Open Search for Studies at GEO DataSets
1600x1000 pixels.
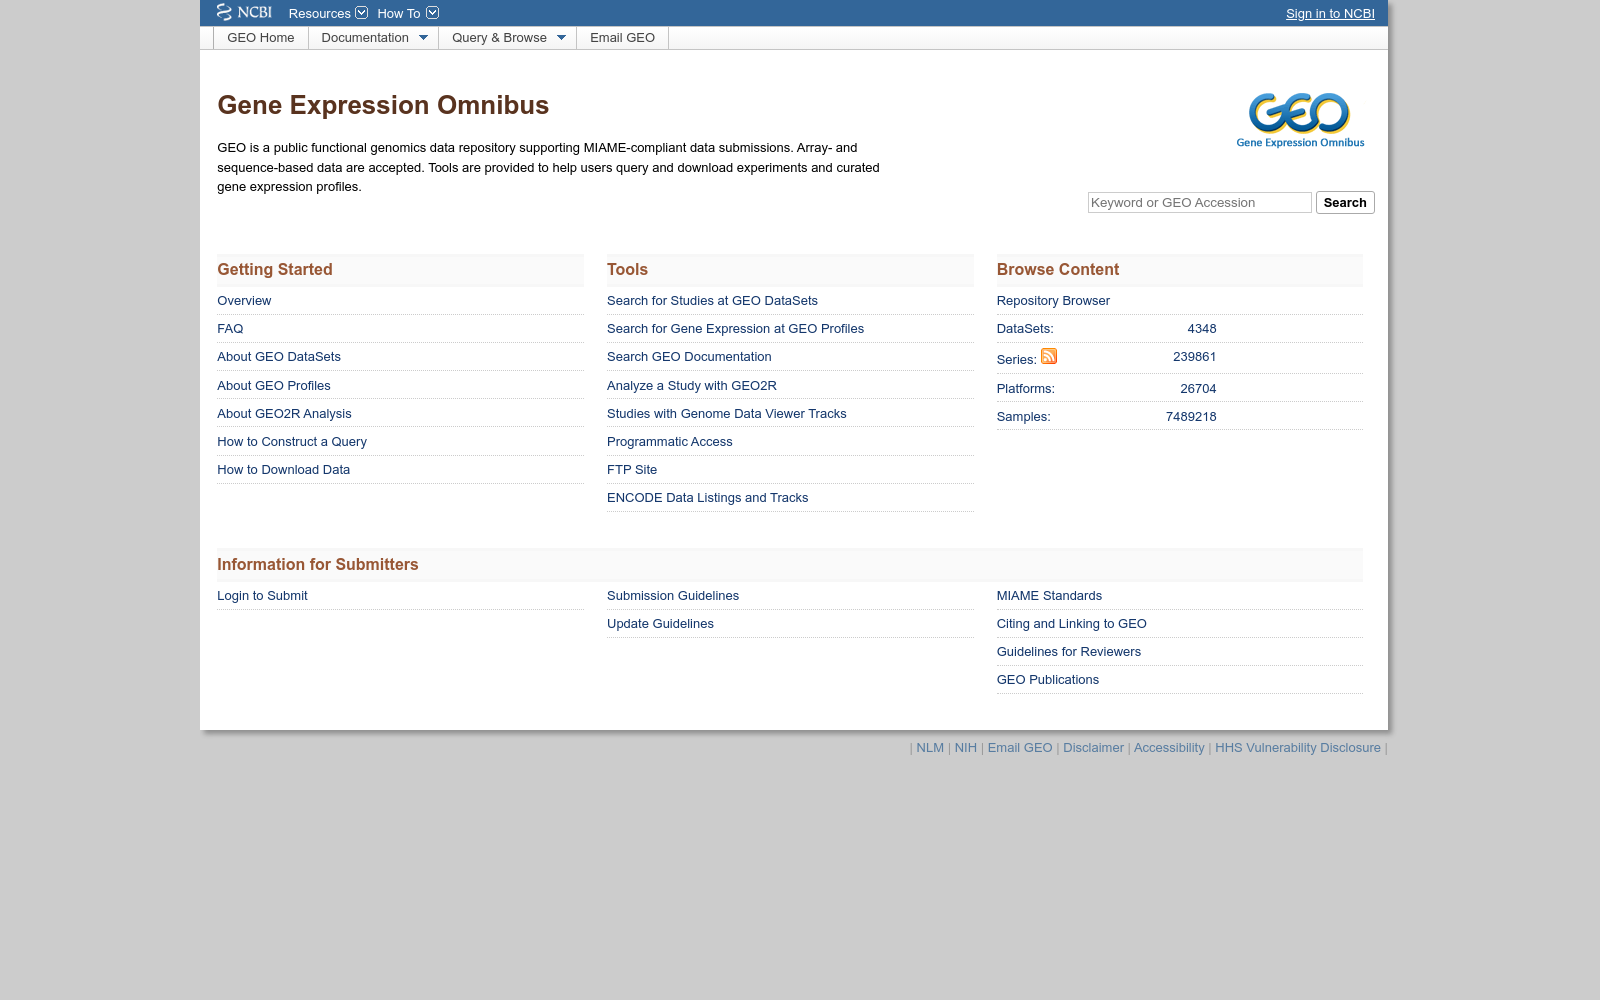tap(712, 301)
